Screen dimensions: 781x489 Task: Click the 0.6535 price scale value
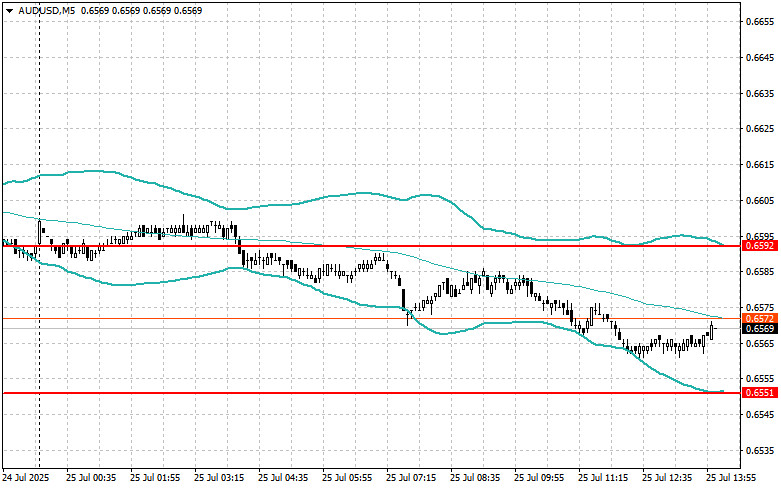[760, 451]
